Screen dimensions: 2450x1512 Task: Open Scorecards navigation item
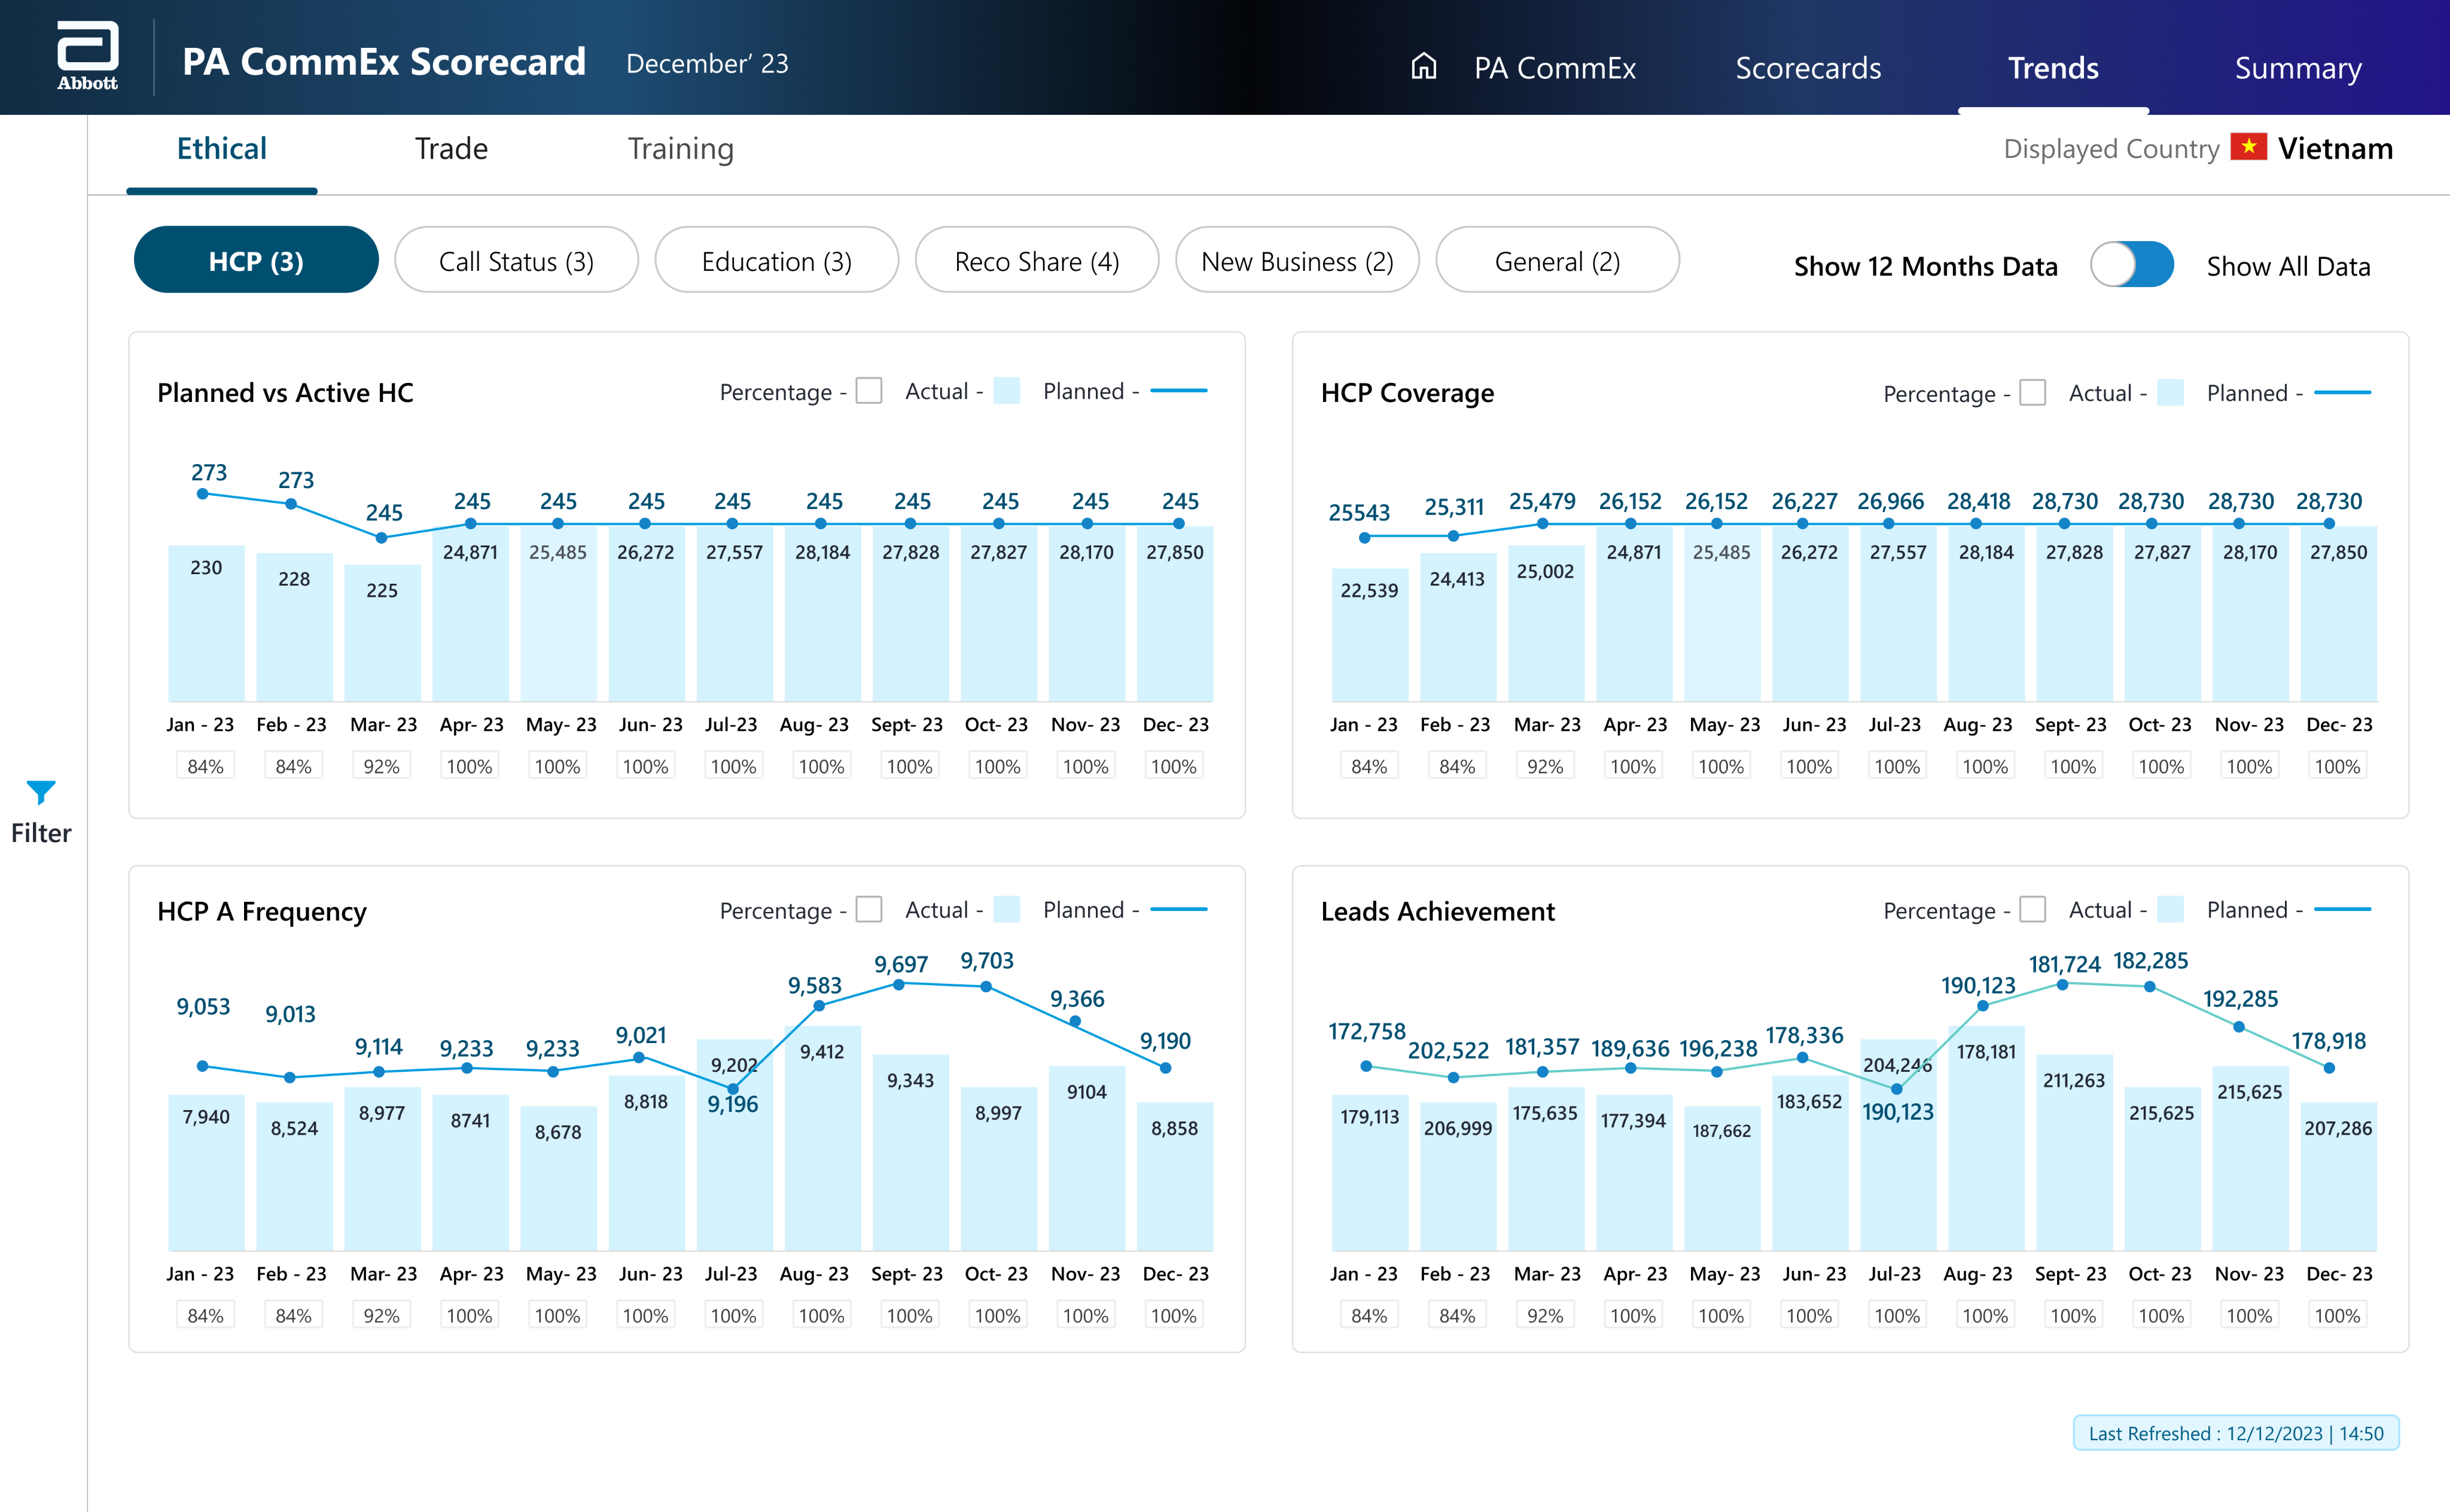pyautogui.click(x=1807, y=68)
